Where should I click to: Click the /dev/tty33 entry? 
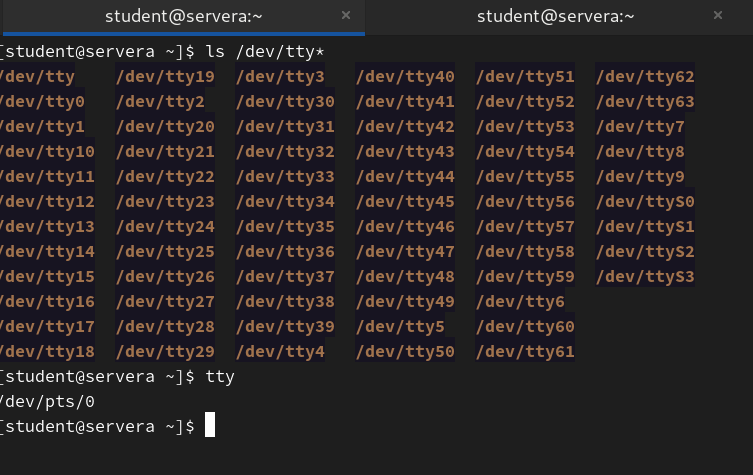point(285,176)
